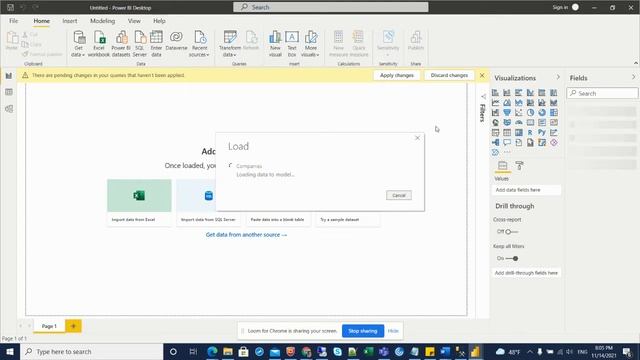The height and width of the screenshot is (360, 640).
Task: Click the title bar Search box
Action: pos(331,7)
